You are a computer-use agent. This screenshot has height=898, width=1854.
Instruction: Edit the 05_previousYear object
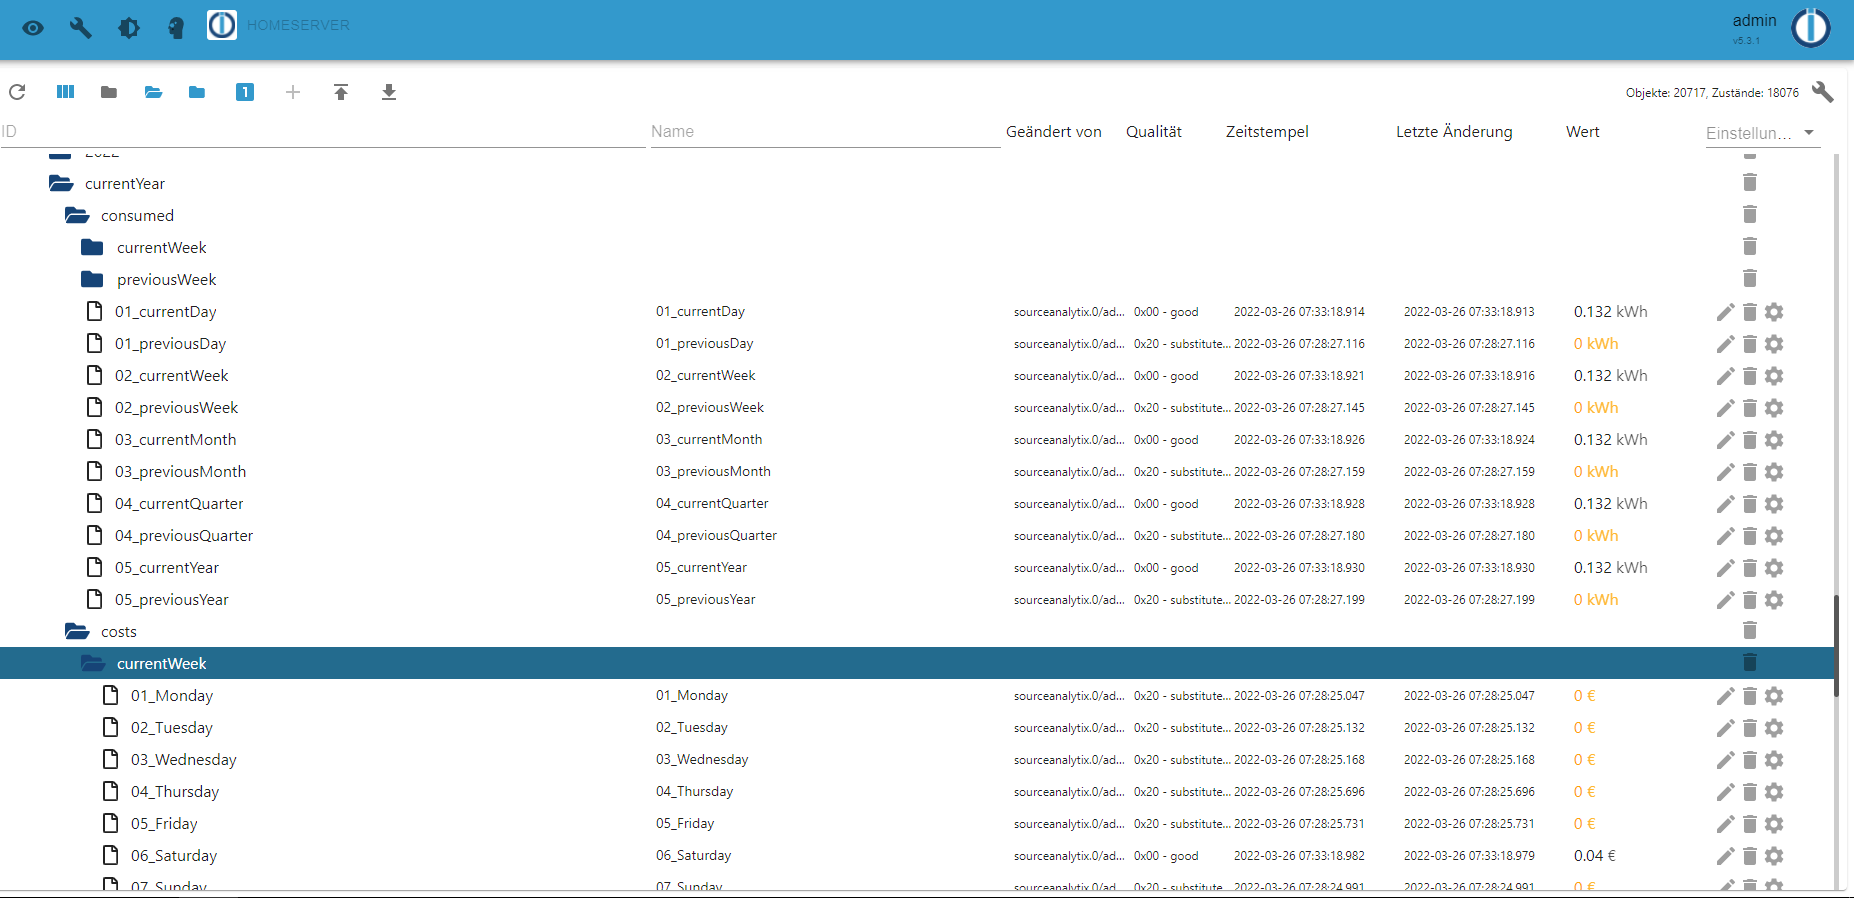click(x=1725, y=600)
